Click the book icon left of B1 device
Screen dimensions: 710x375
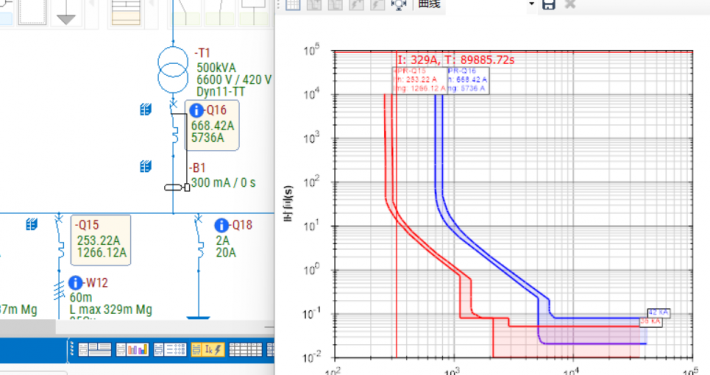click(146, 167)
